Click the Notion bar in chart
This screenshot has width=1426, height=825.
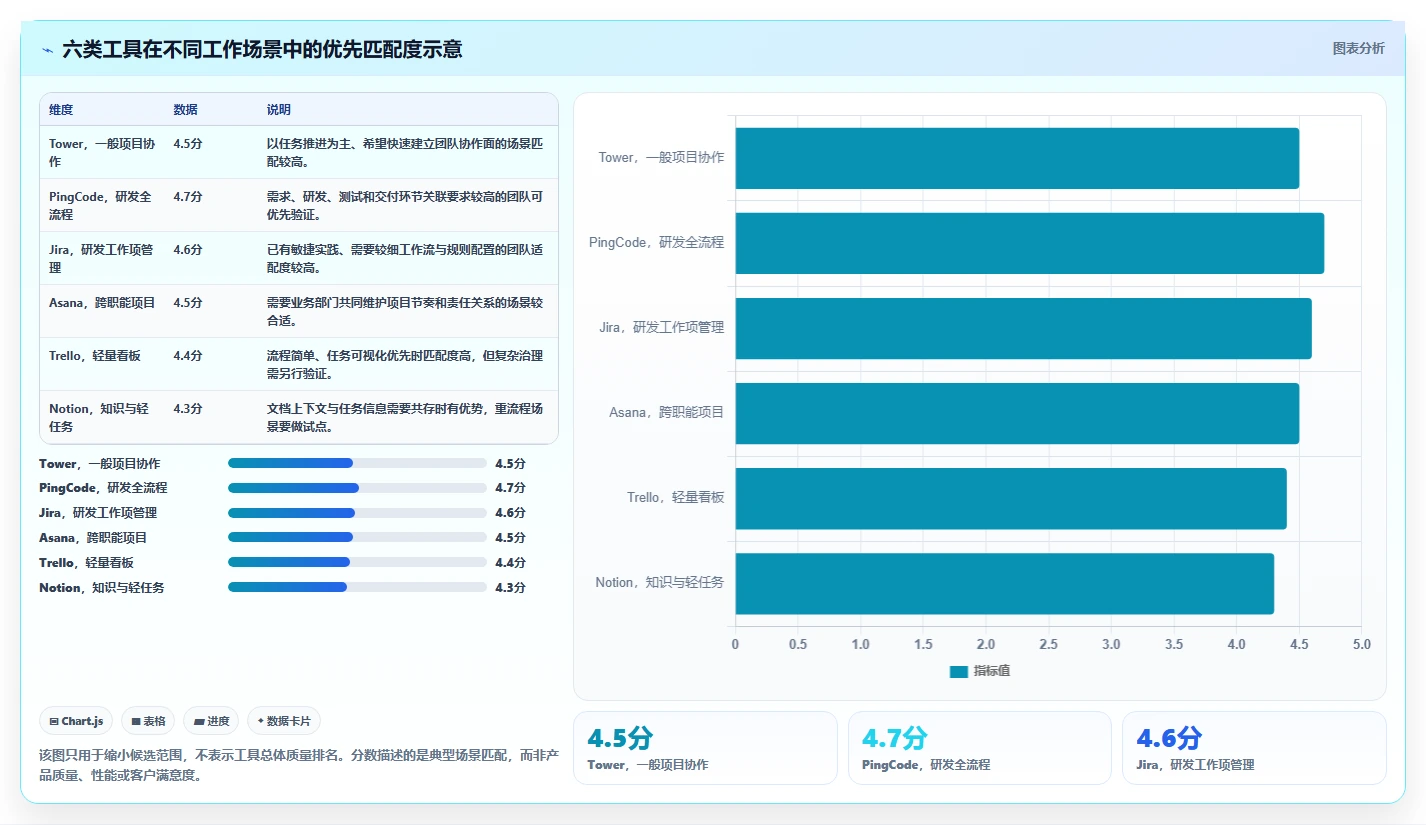tap(1005, 583)
